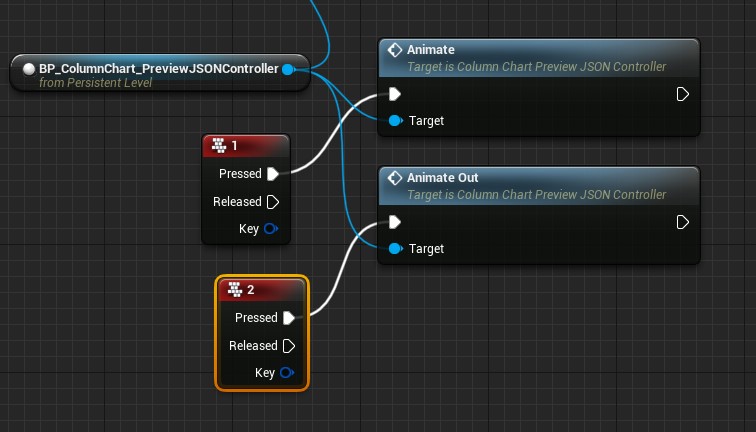756x432 pixels.
Task: Click the Pressed label on key 1 node
Action: (240, 174)
